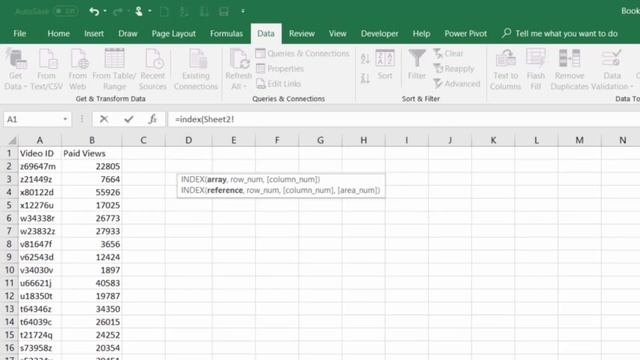The width and height of the screenshot is (640, 360).
Task: Select cell containing v81647f
Action: [x=40, y=244]
